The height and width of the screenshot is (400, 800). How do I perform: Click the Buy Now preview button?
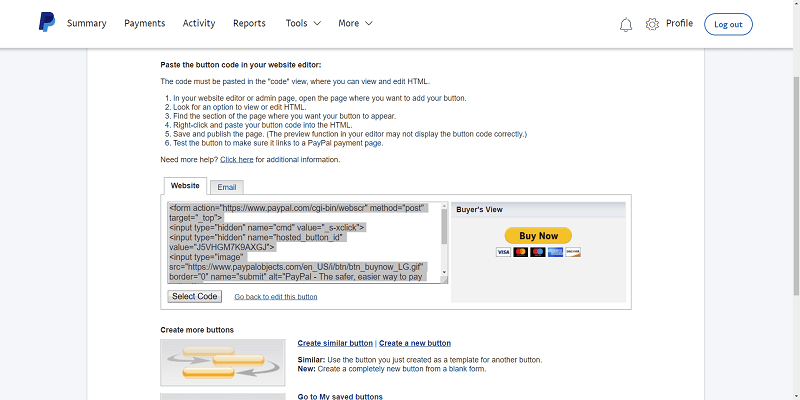[538, 236]
